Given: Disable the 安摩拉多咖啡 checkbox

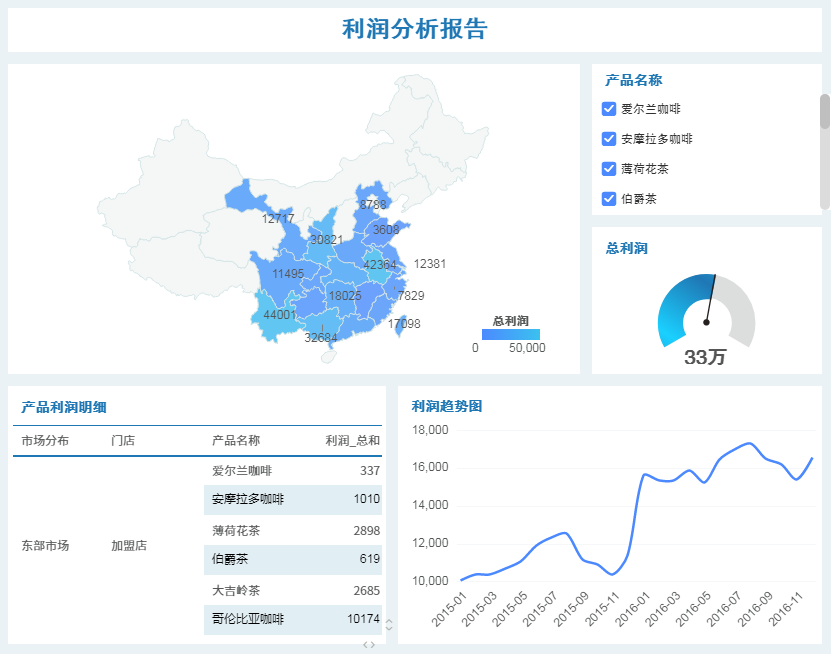Looking at the screenshot, I should tap(608, 139).
